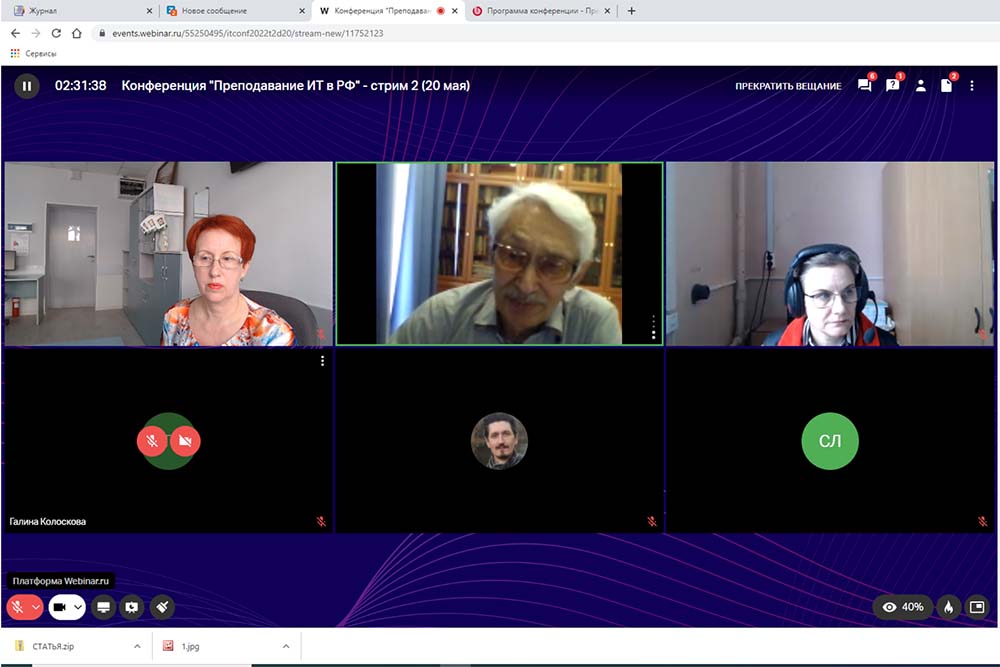
Task: Open the webinar header more-options menu
Action: point(972,85)
